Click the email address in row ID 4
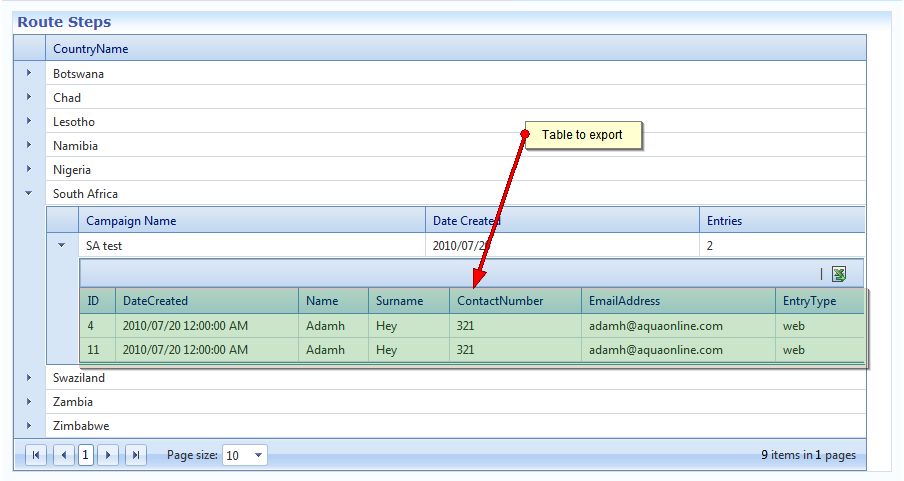Screen dimensions: 904x481 point(656,326)
